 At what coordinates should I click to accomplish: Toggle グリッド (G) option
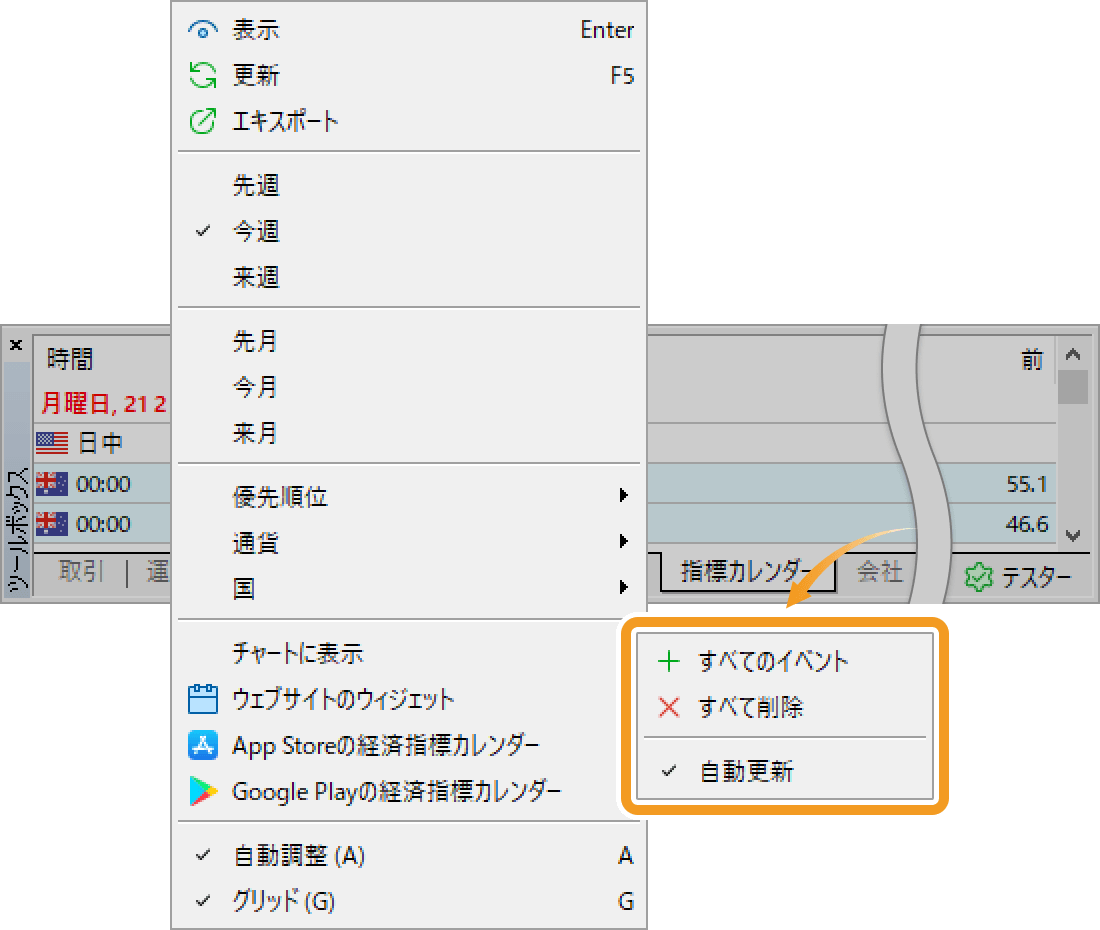tap(409, 901)
